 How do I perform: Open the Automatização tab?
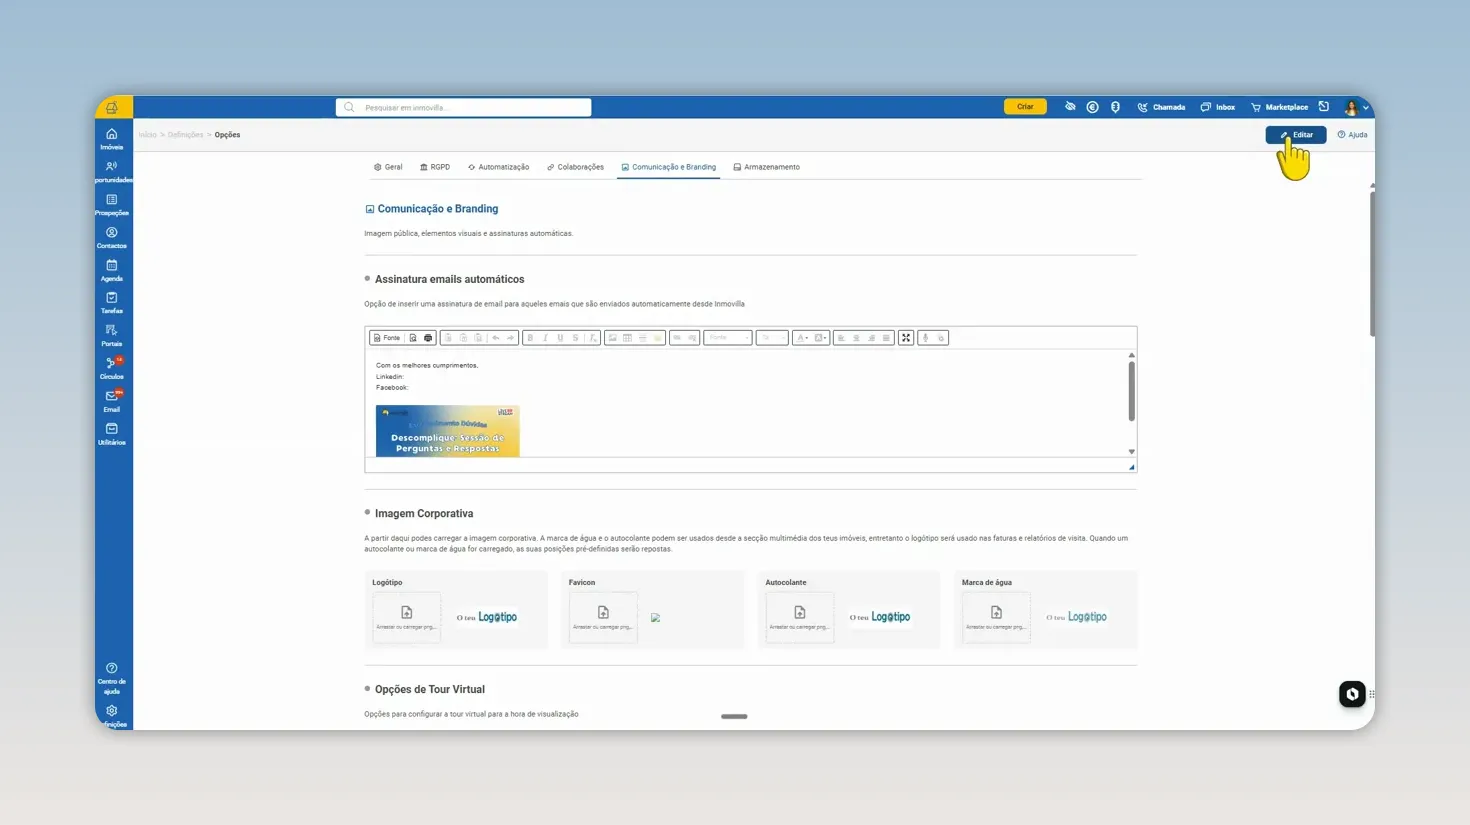click(x=498, y=167)
